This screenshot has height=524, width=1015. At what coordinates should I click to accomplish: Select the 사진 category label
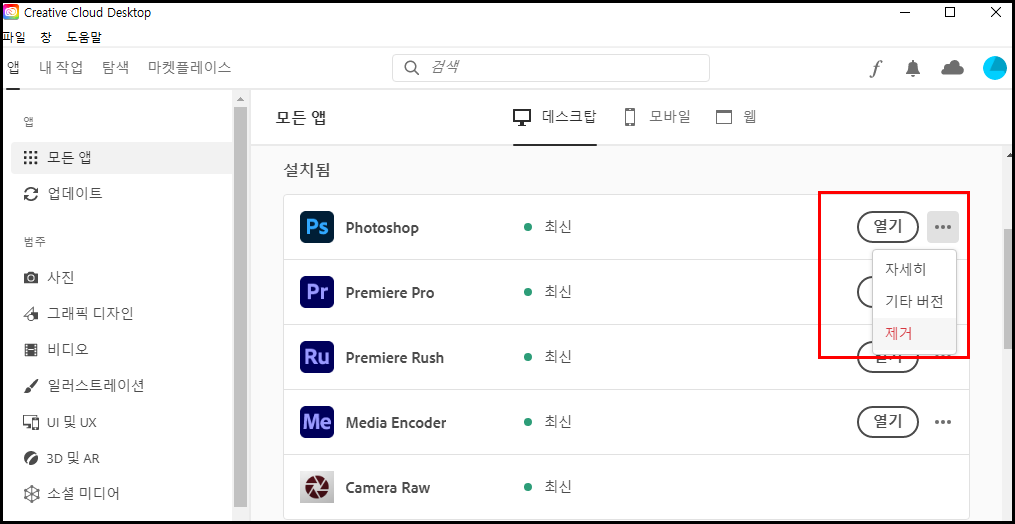(x=61, y=278)
